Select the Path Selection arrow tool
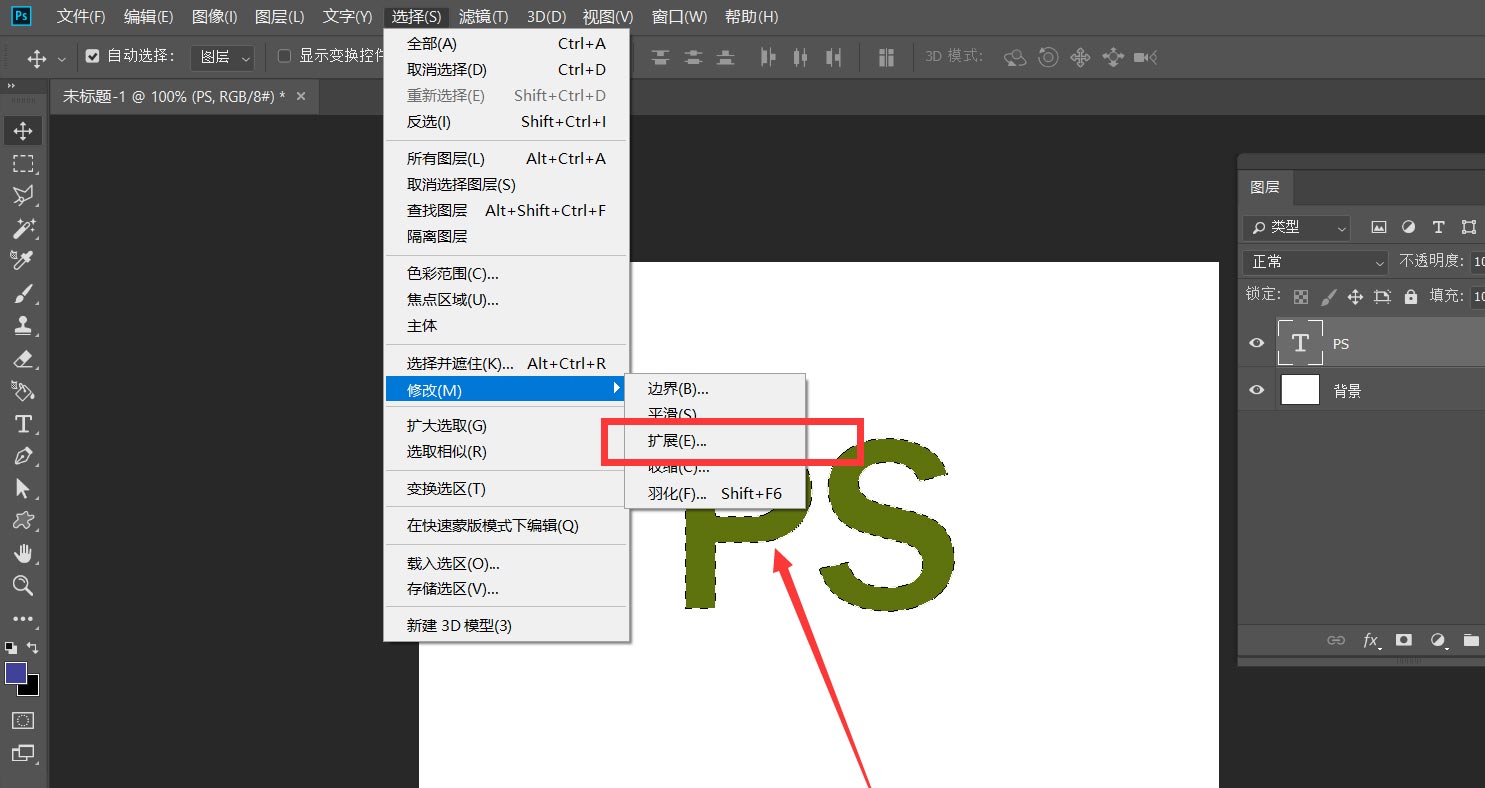This screenshot has width=1485, height=788. pyautogui.click(x=23, y=489)
